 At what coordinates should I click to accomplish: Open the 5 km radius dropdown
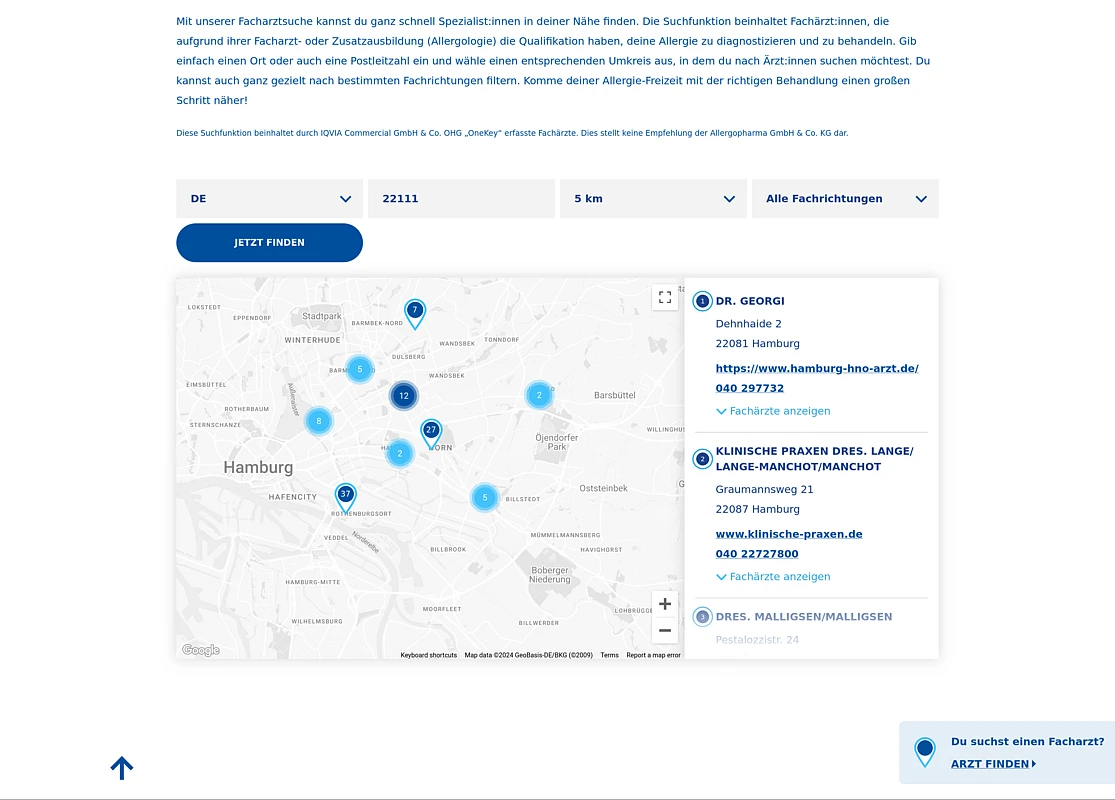click(653, 199)
